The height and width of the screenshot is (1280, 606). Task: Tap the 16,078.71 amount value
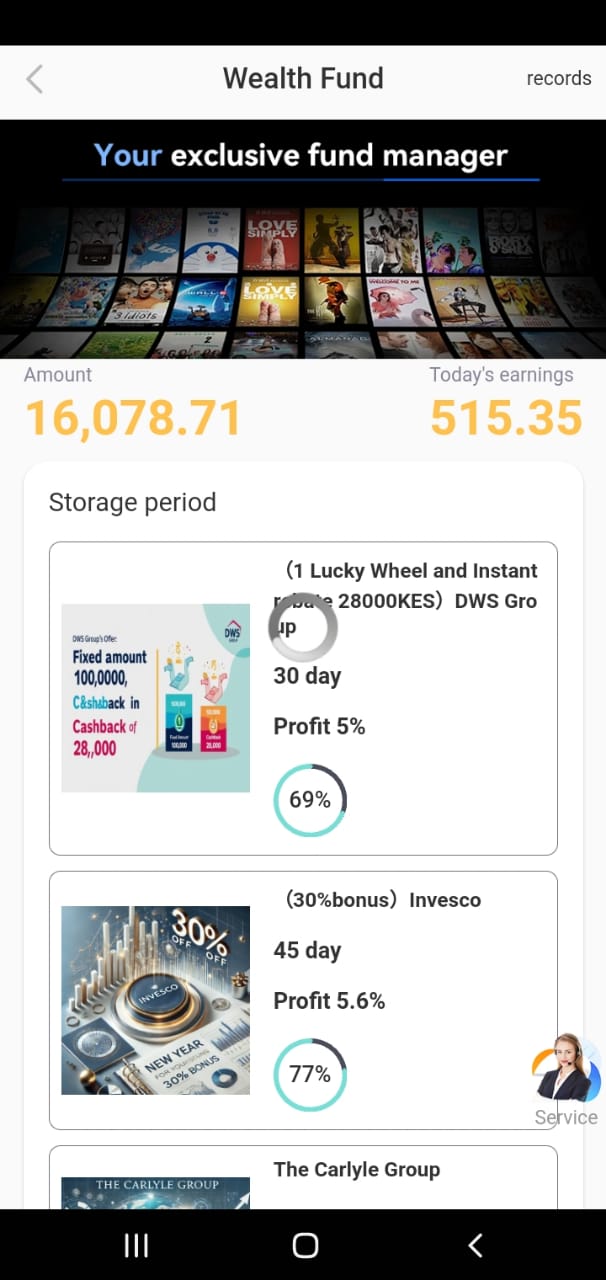click(133, 418)
